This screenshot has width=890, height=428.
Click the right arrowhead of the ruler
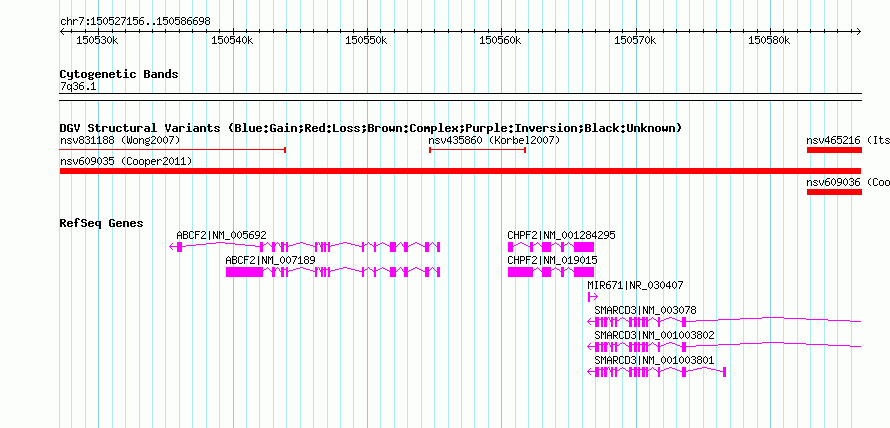(859, 32)
